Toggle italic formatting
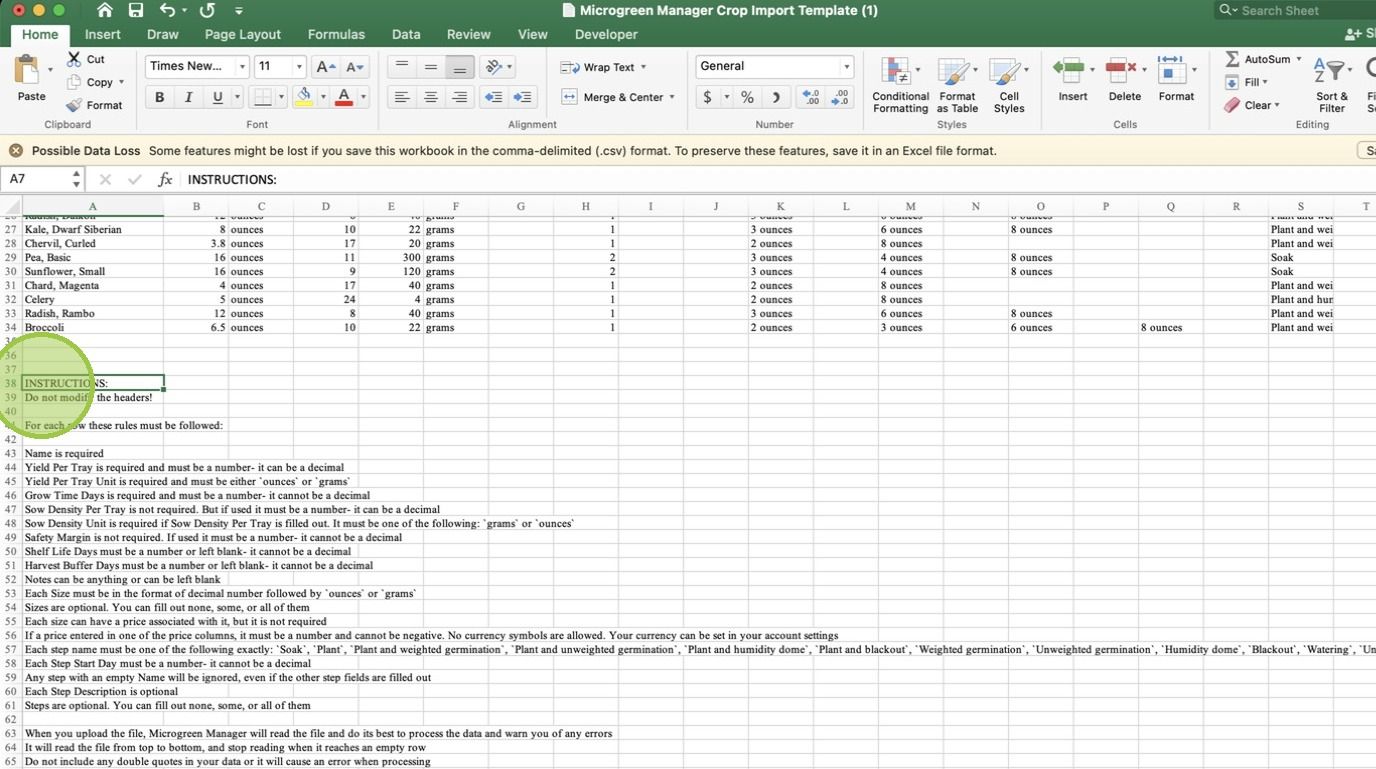The height and width of the screenshot is (769, 1376). pos(188,97)
